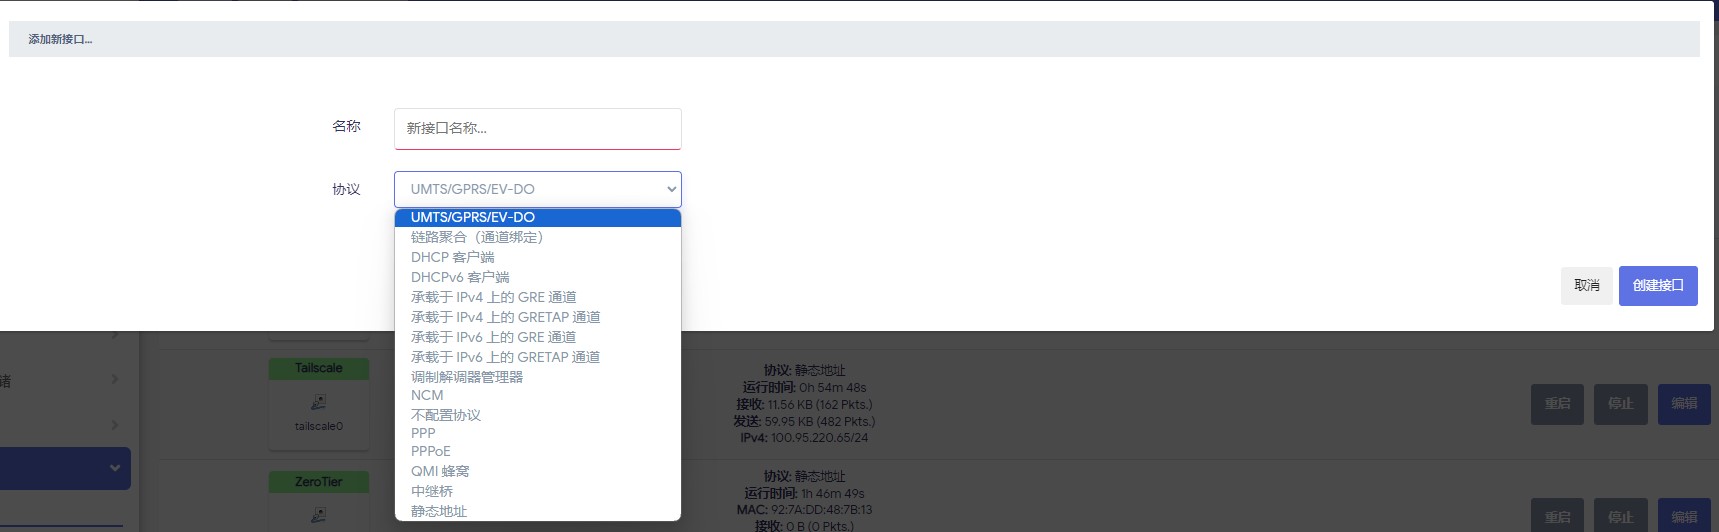Select 承载于 IPv4 上的 GRETAP 通道 option
1719x532 pixels.
click(538, 317)
